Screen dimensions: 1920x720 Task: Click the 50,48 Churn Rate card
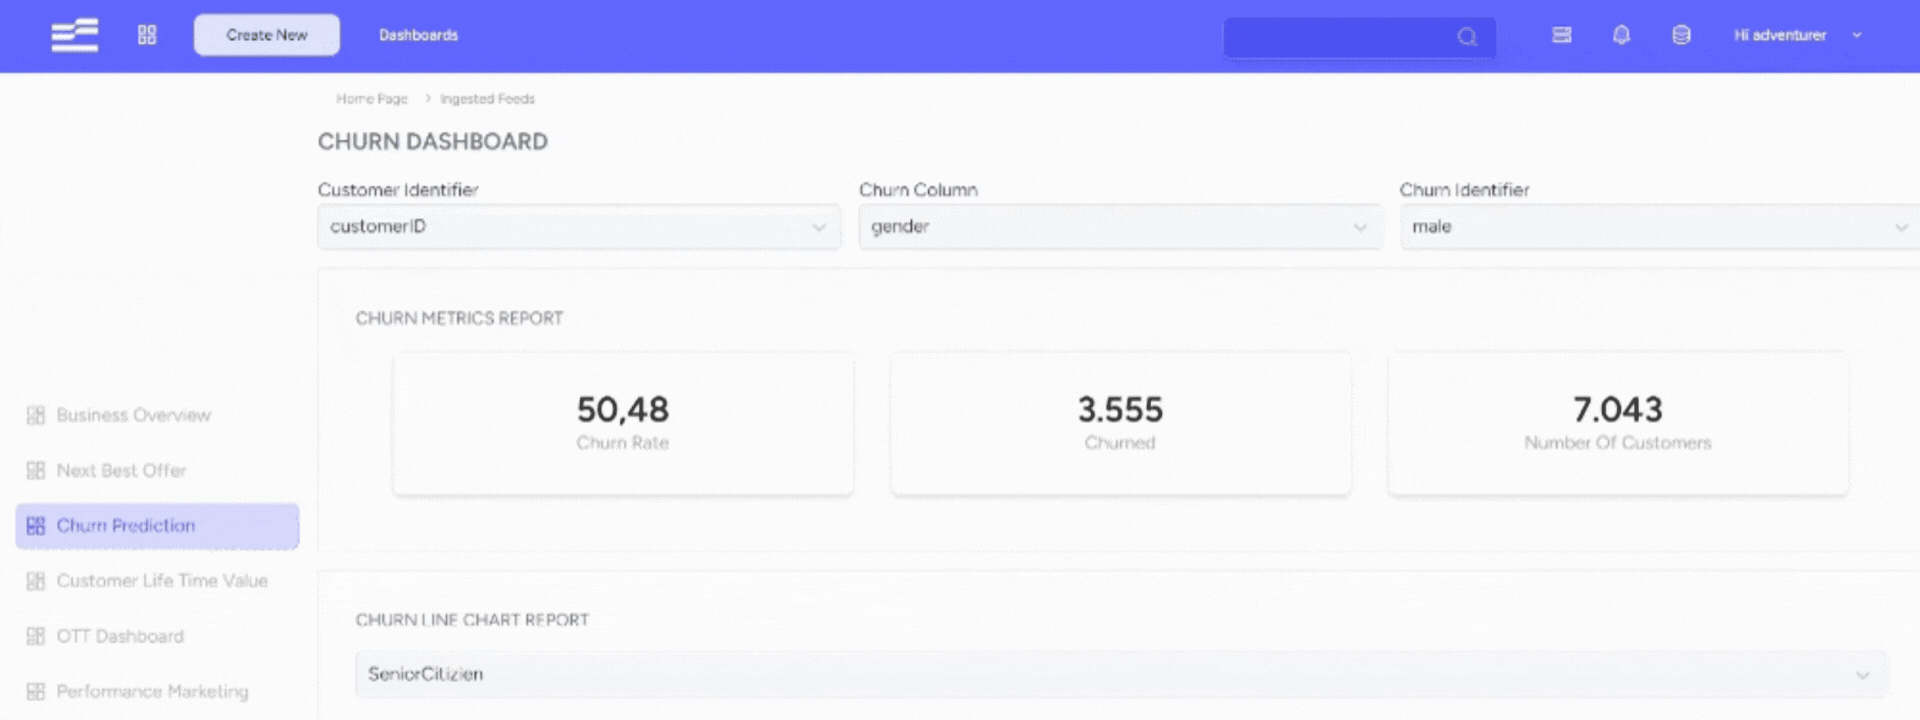(623, 424)
